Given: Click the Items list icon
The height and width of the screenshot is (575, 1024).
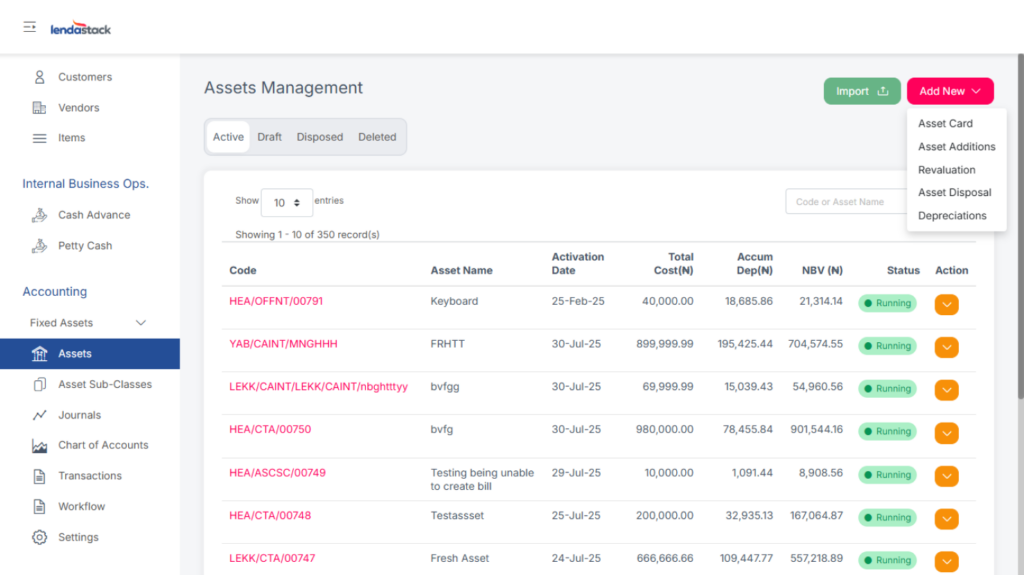Looking at the screenshot, I should (x=40, y=138).
